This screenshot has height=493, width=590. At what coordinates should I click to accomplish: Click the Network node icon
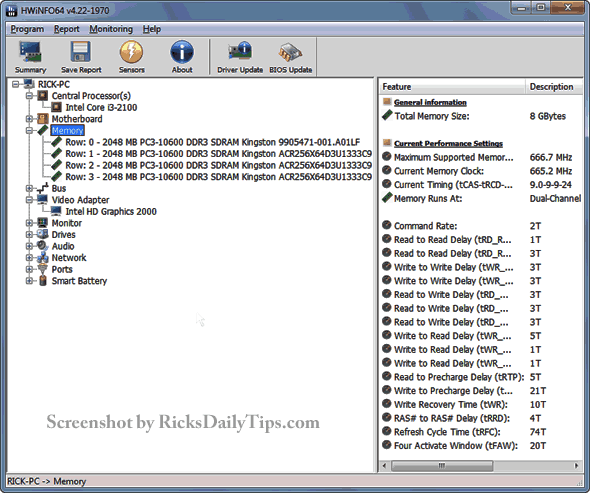43,257
